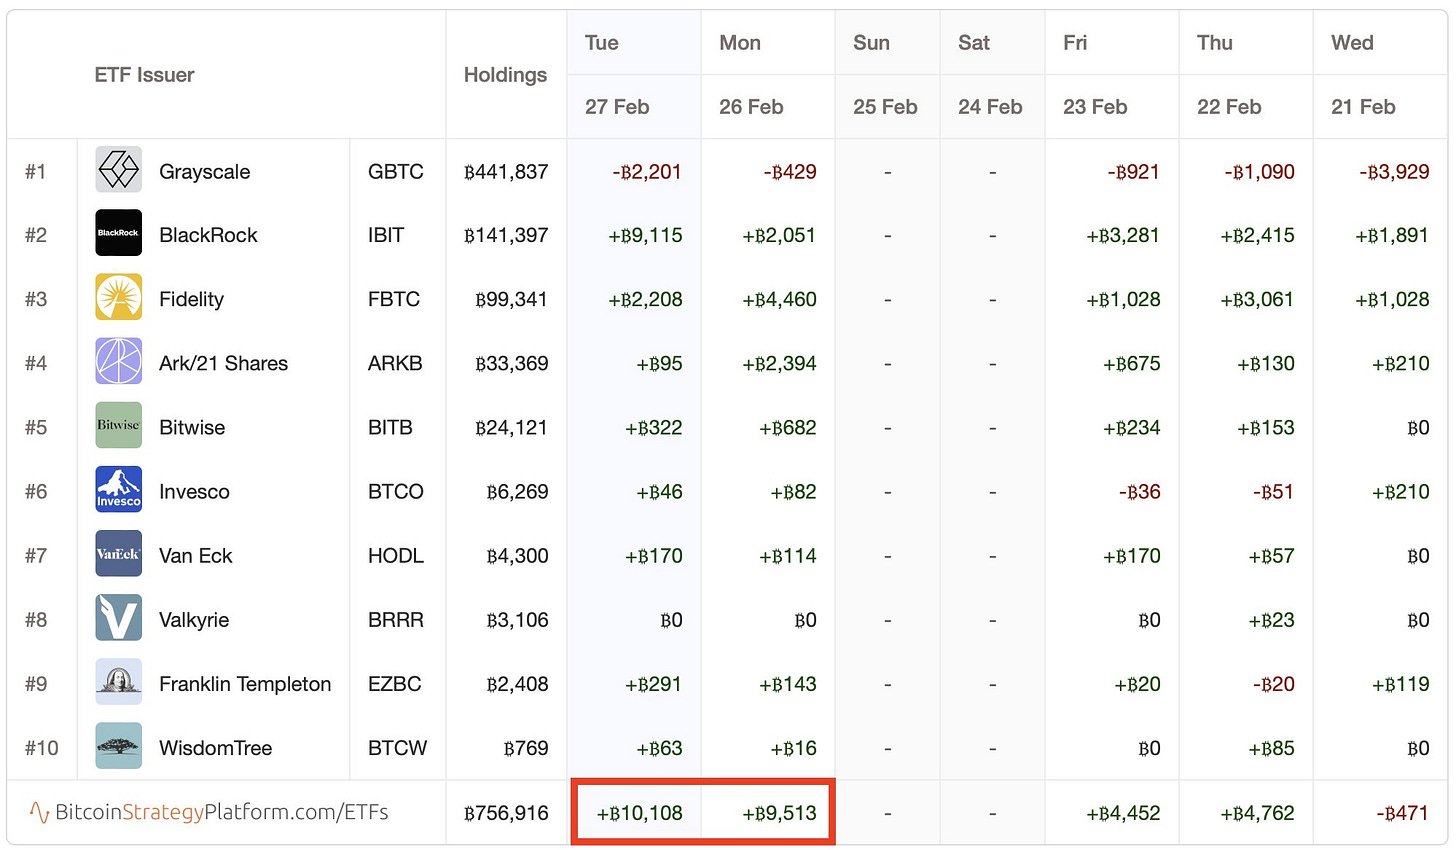The height and width of the screenshot is (850, 1456).
Task: Click Wednesday total outflow -₿471
Action: coord(1402,813)
